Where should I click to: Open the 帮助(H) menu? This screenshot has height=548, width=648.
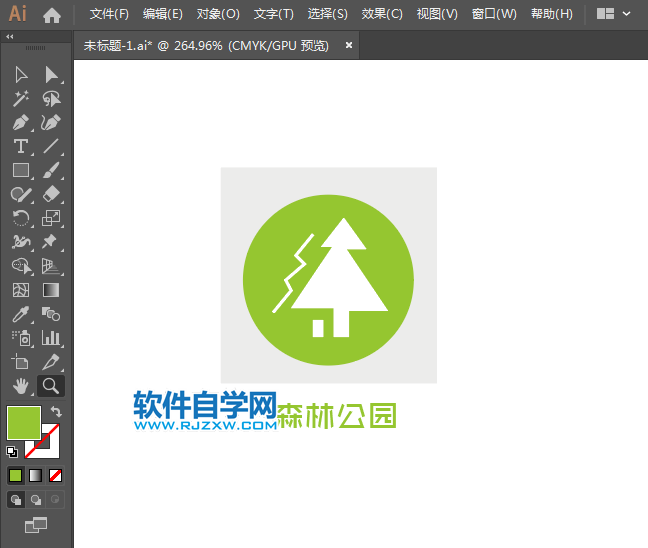pyautogui.click(x=552, y=14)
